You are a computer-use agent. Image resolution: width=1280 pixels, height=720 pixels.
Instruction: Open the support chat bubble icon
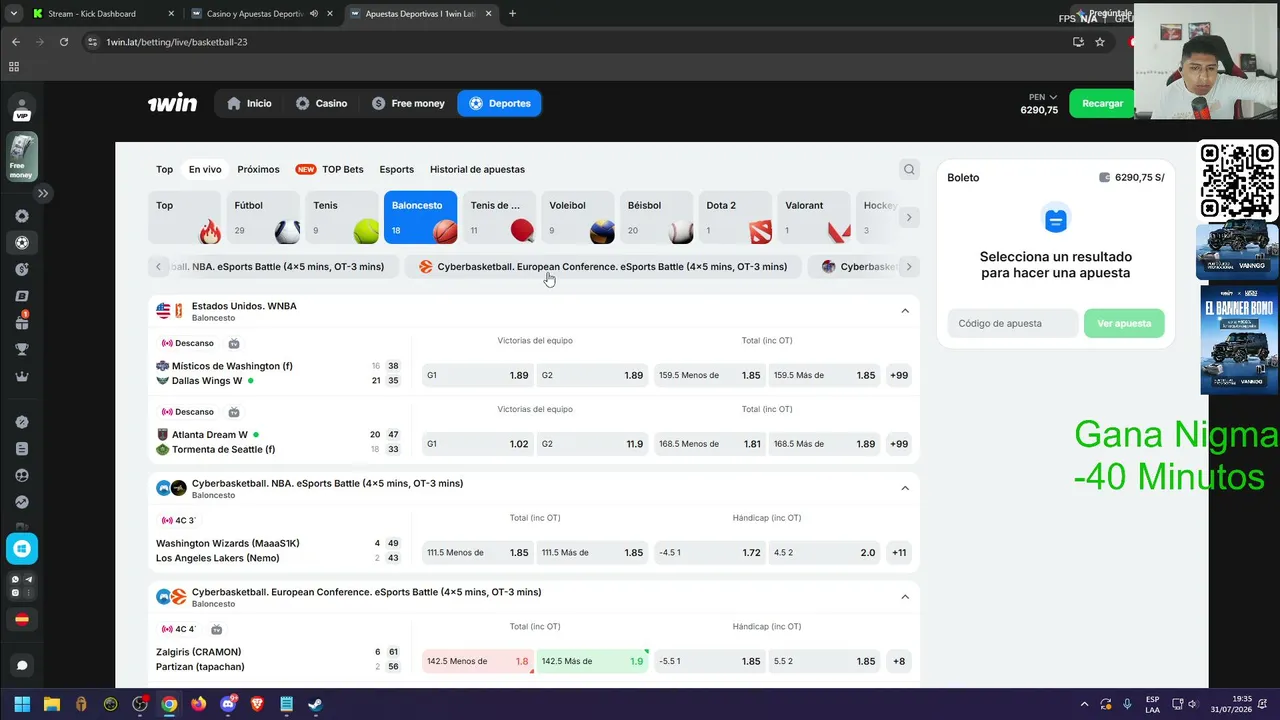click(x=22, y=665)
